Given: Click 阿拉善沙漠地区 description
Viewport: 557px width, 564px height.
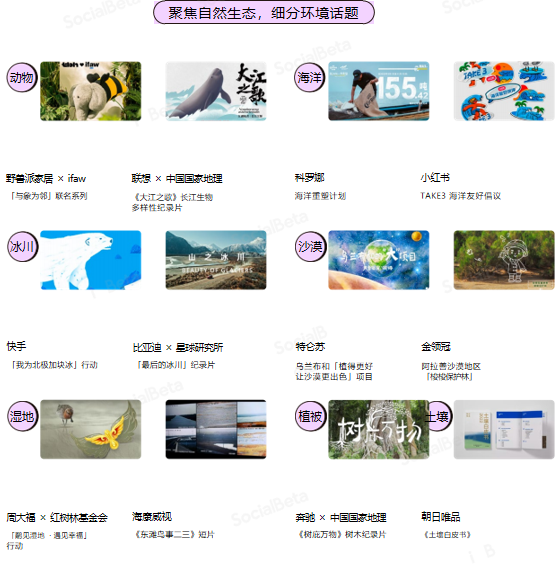Looking at the screenshot, I should pyautogui.click(x=451, y=366).
